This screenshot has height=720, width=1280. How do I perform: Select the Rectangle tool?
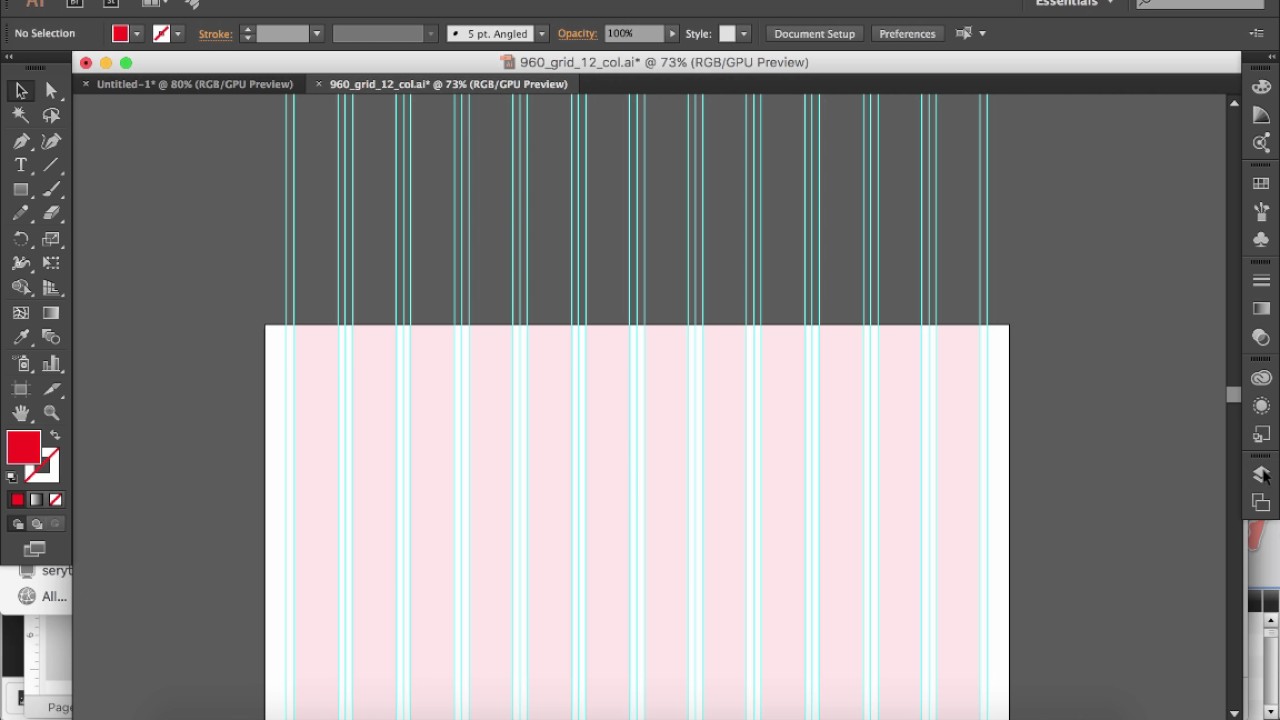(21, 190)
